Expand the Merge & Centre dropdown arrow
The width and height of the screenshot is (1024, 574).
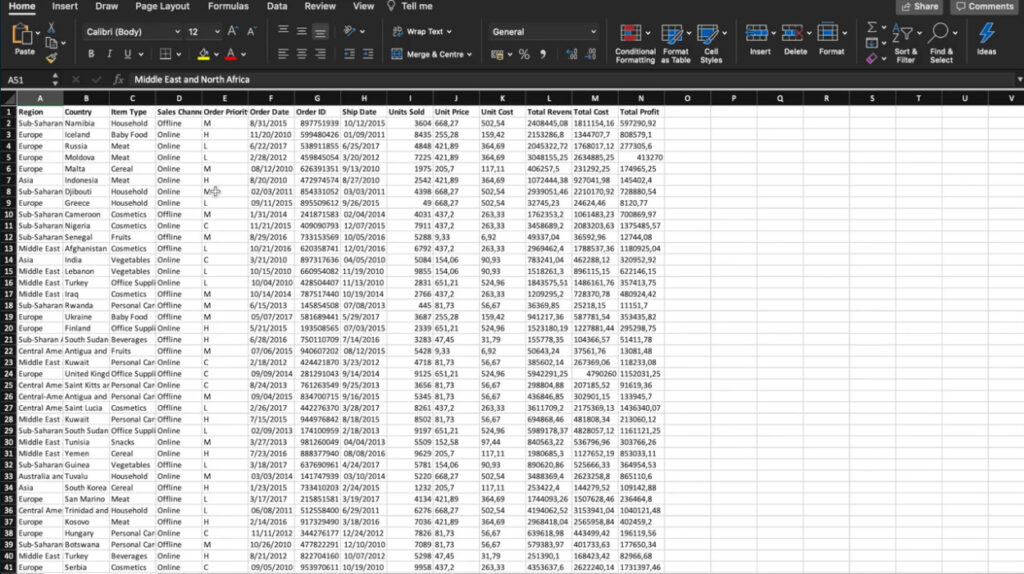pos(473,54)
